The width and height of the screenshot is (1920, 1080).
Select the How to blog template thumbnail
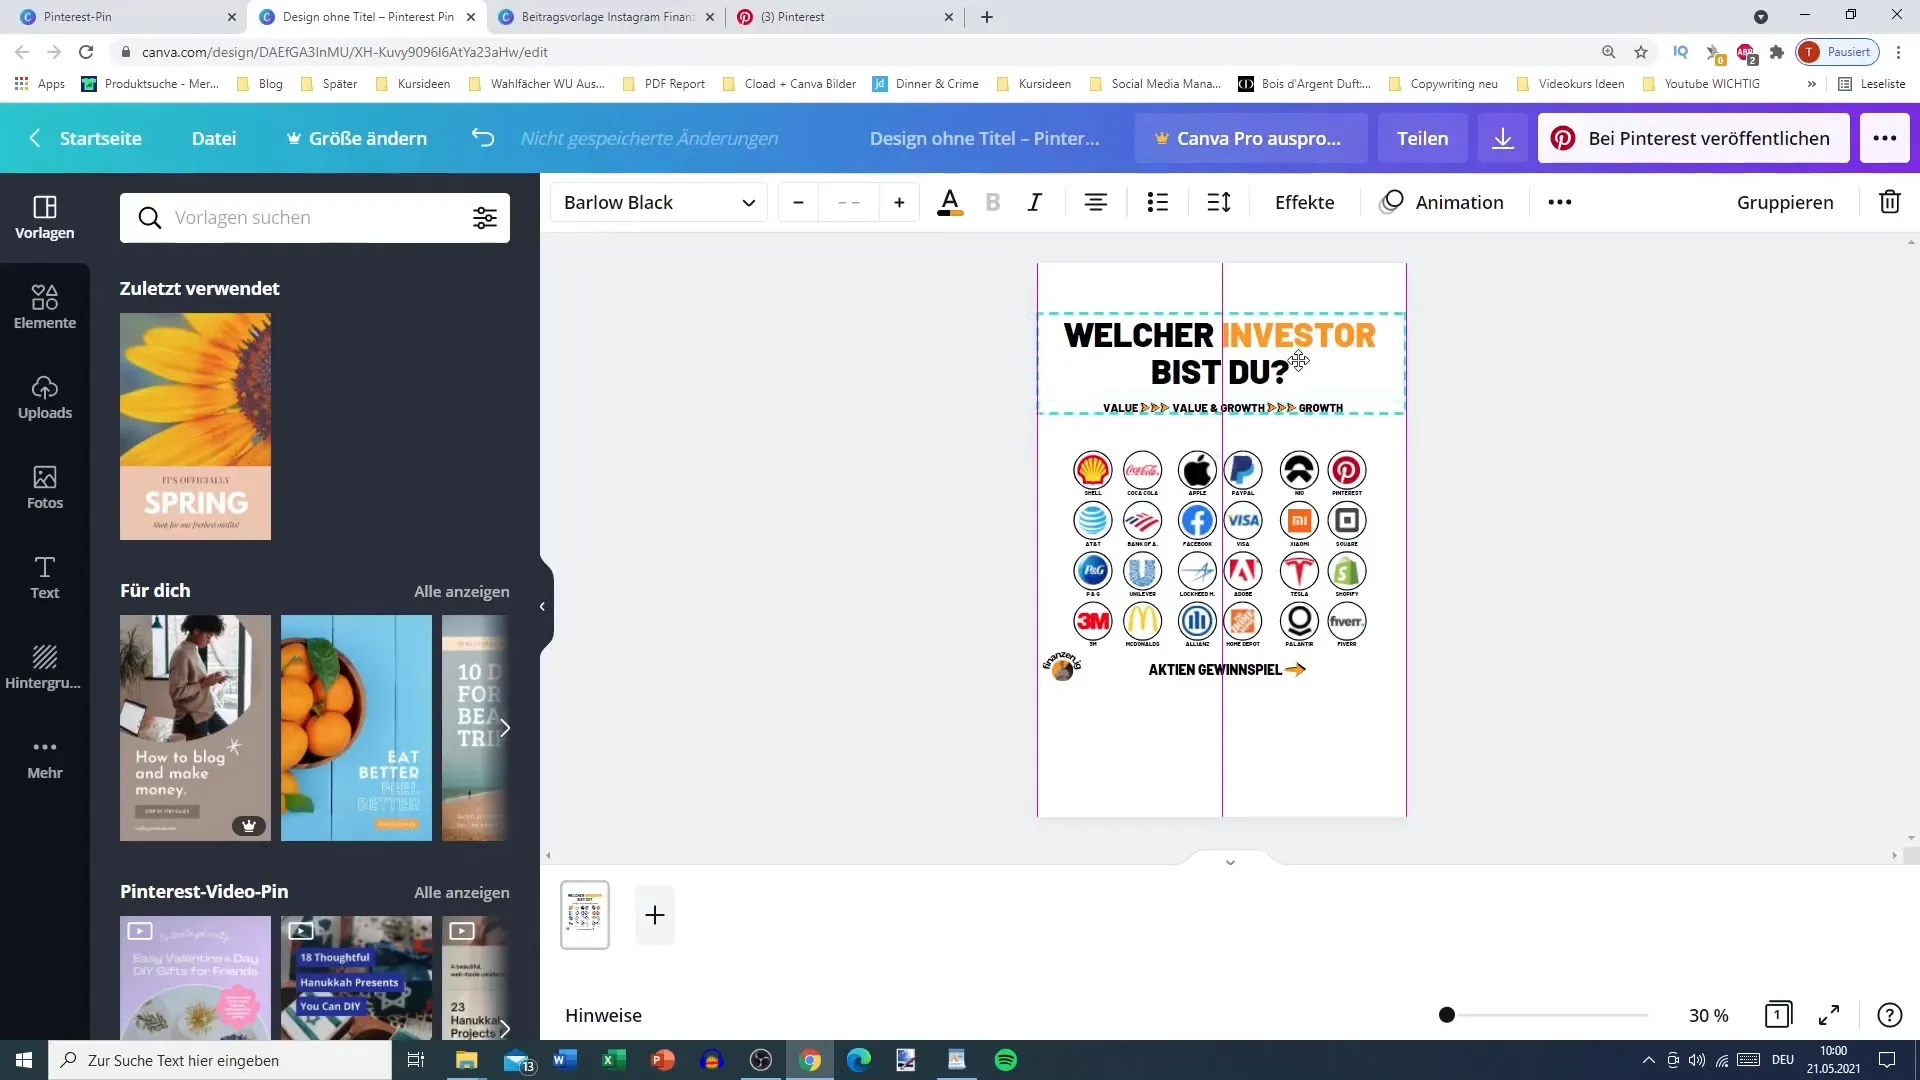pyautogui.click(x=195, y=728)
